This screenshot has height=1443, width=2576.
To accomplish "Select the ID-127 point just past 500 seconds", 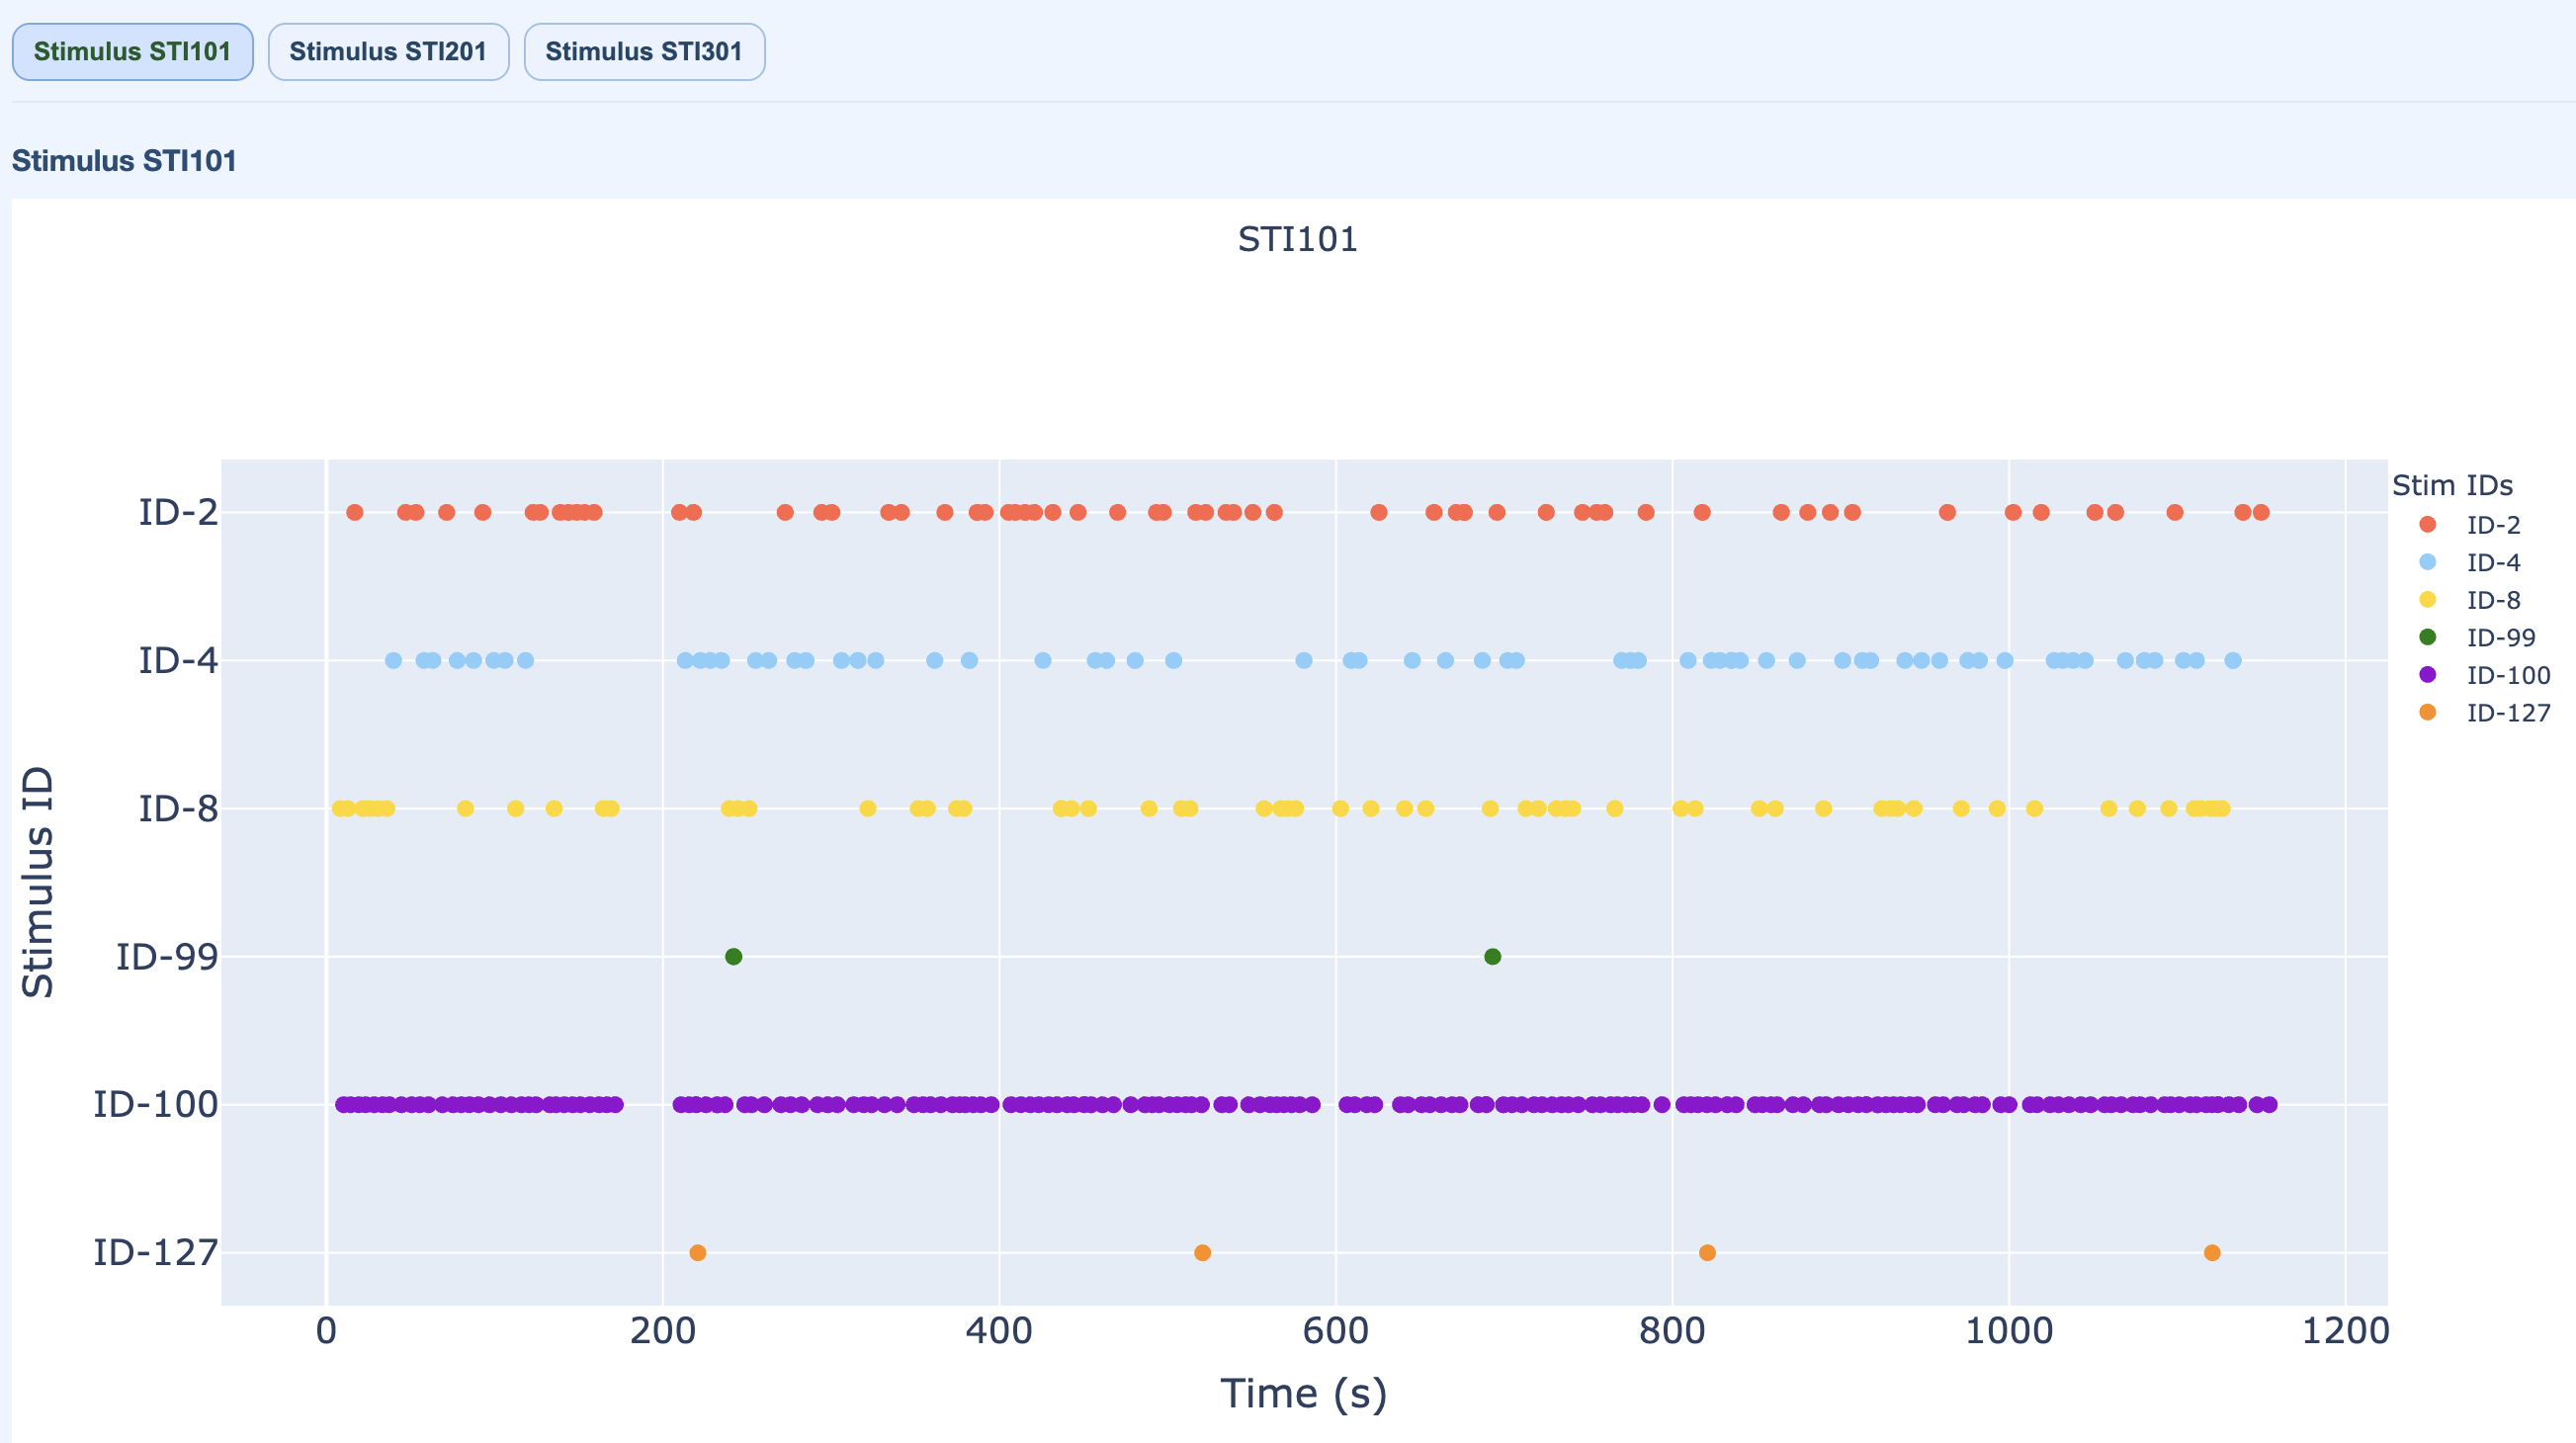I will click(1202, 1253).
